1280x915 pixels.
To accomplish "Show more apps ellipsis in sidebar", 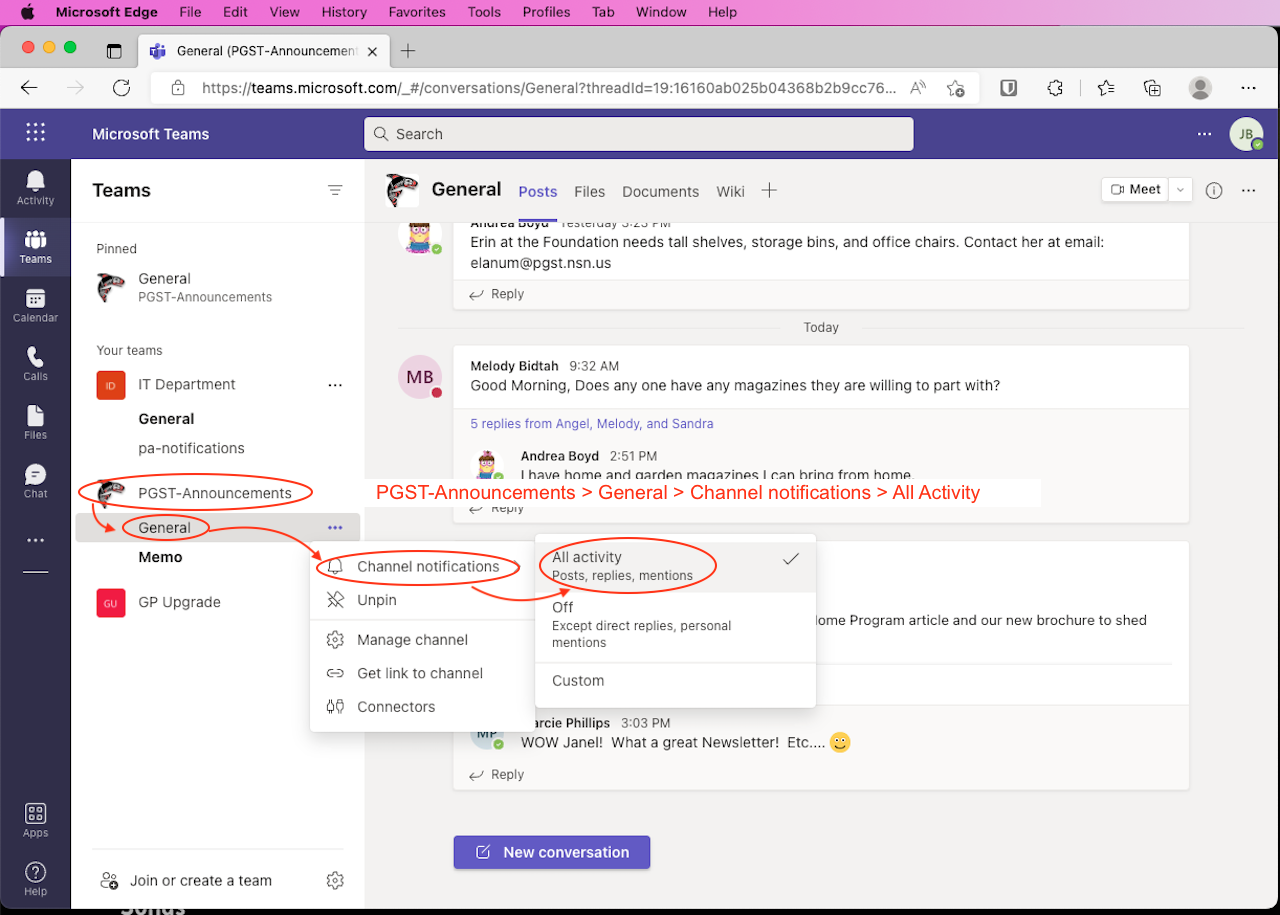I will click(35, 540).
